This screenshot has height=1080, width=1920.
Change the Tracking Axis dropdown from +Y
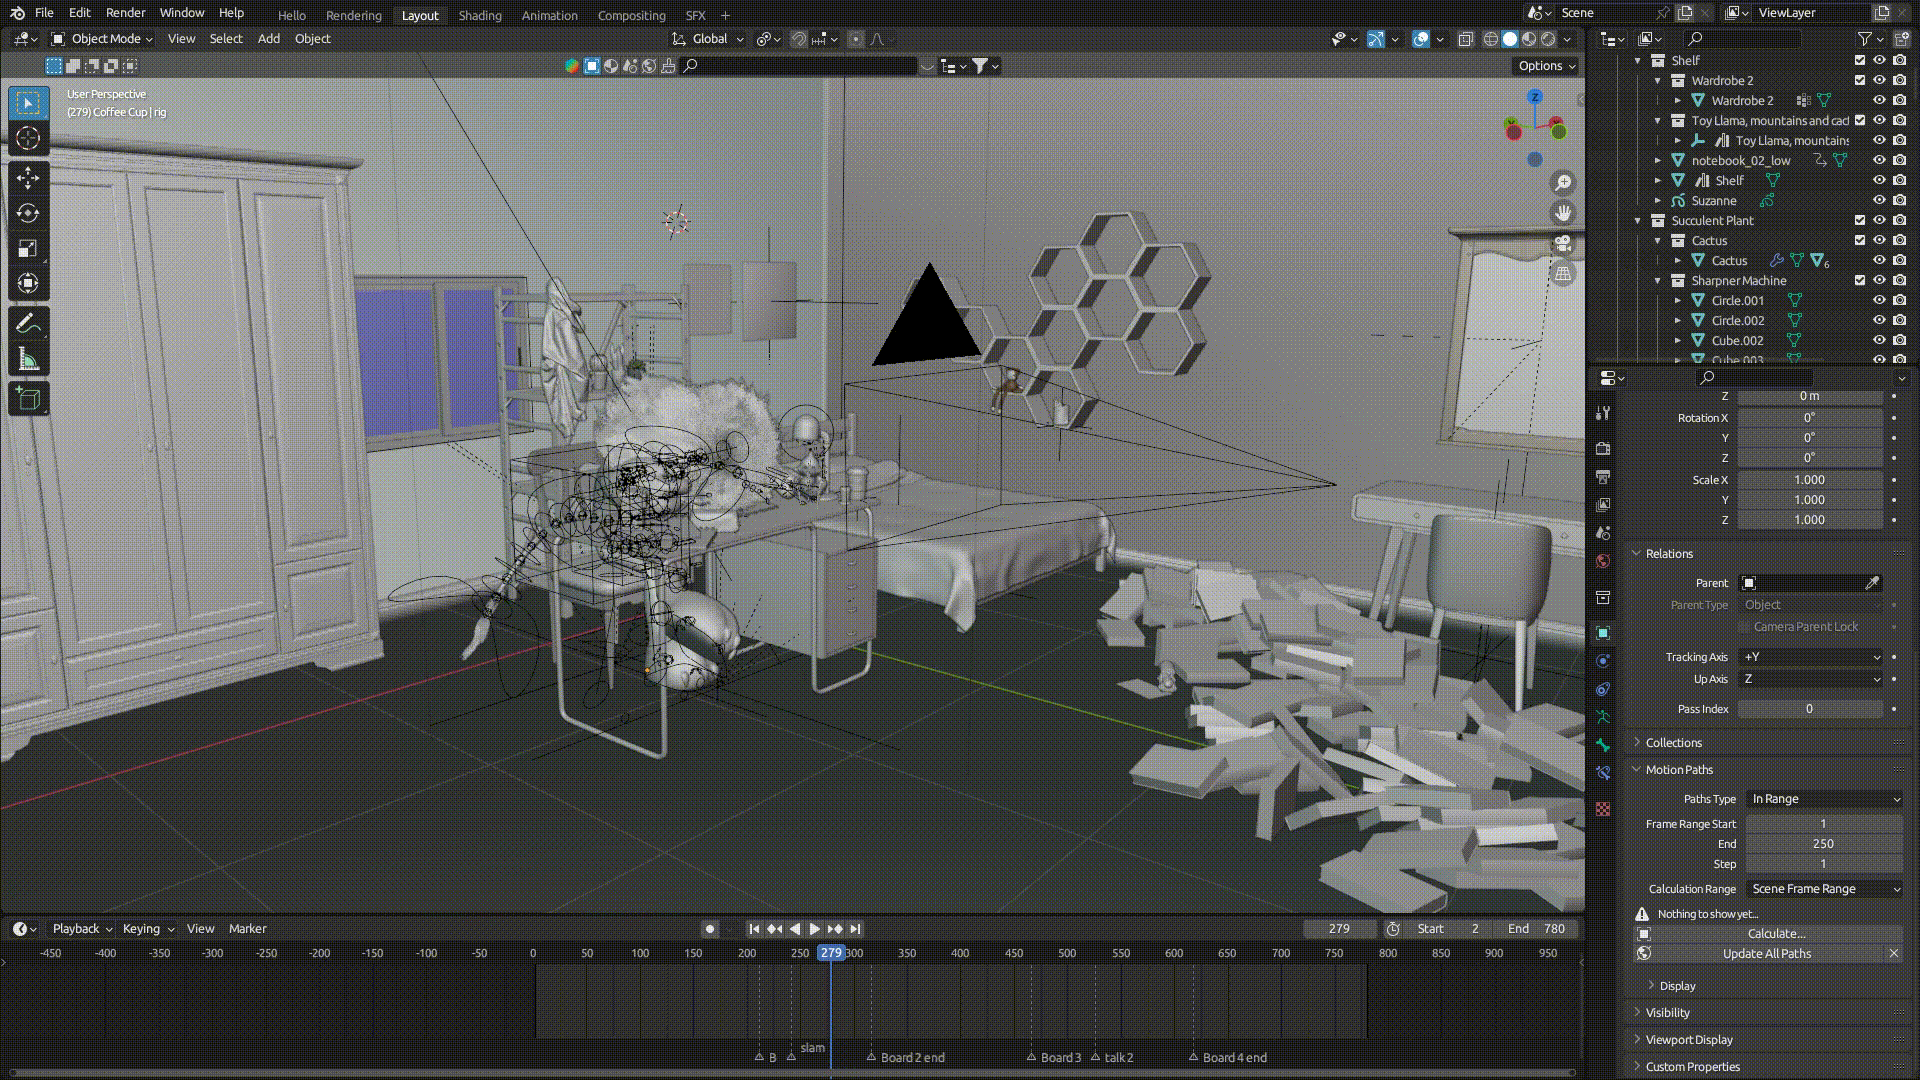coord(1810,657)
